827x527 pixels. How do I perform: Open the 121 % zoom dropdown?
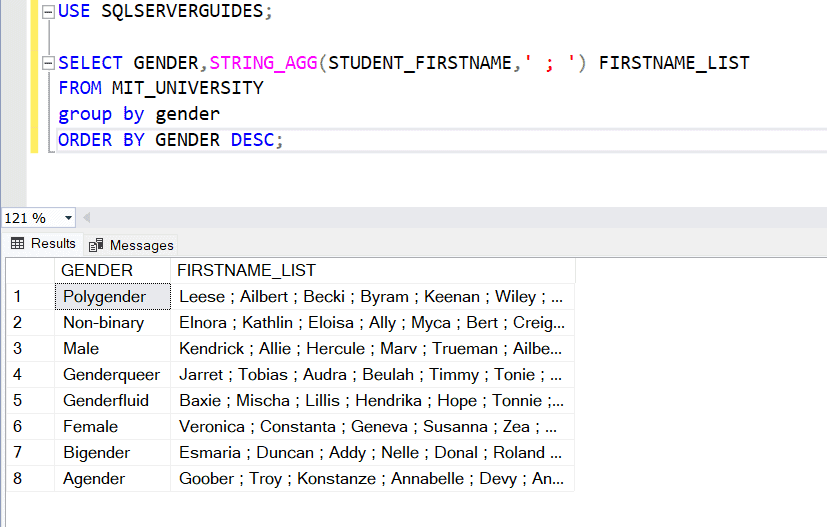pyautogui.click(x=68, y=218)
